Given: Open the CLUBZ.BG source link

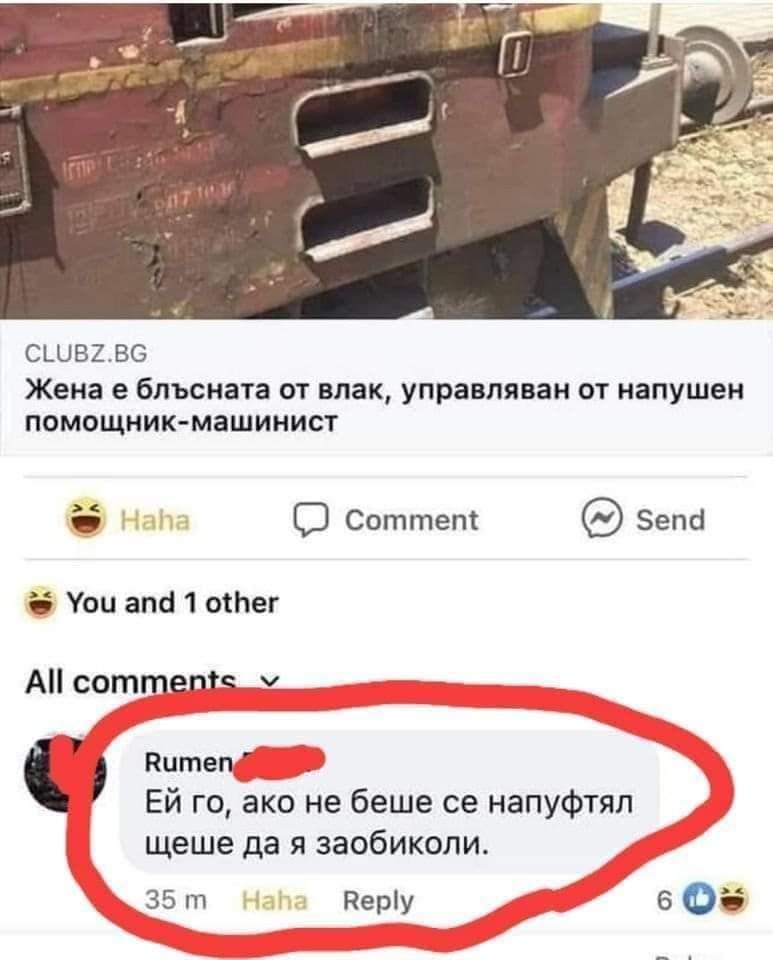Looking at the screenshot, I should 86,353.
